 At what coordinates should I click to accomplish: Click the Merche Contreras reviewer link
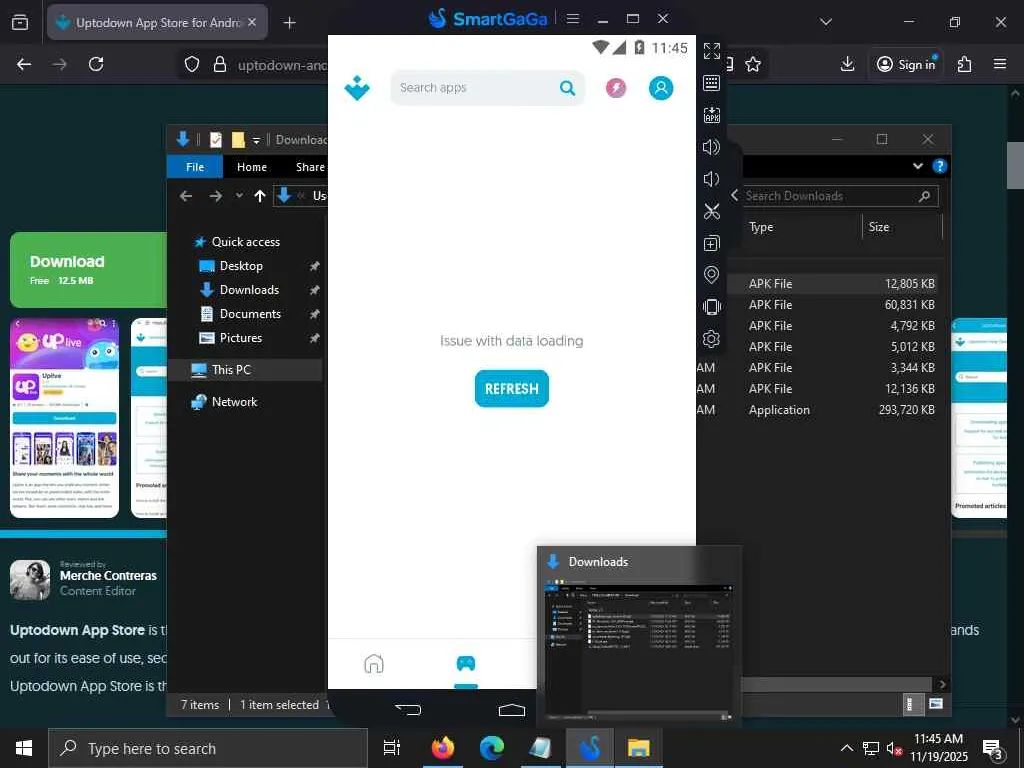coord(108,575)
